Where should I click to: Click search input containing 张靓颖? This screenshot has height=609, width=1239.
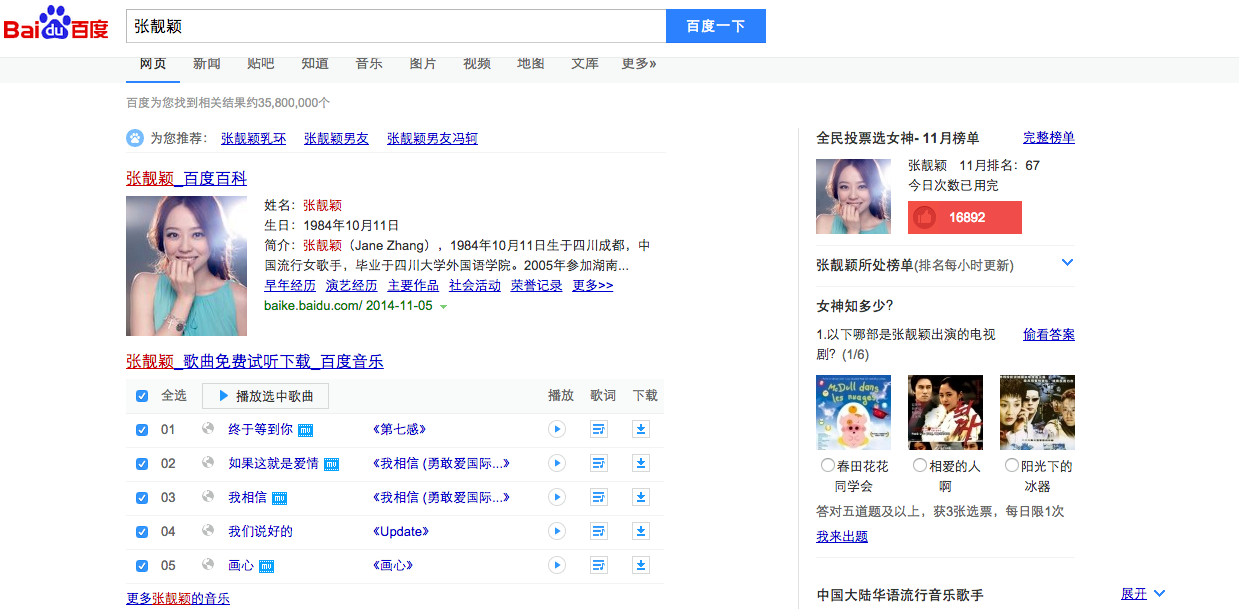[396, 26]
